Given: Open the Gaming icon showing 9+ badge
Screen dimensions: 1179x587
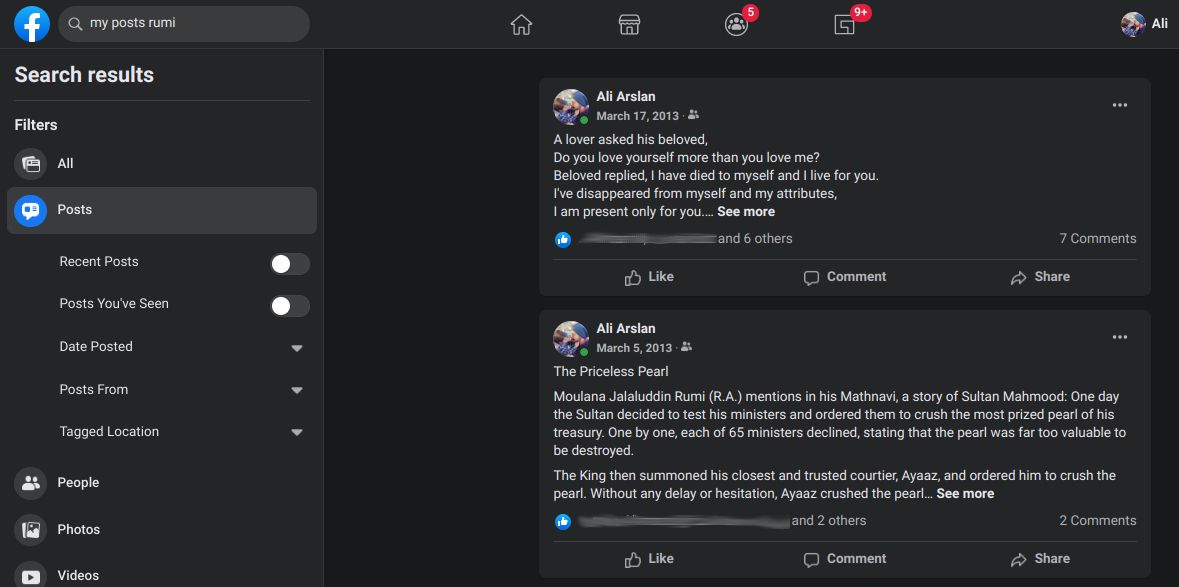Looking at the screenshot, I should point(845,25).
